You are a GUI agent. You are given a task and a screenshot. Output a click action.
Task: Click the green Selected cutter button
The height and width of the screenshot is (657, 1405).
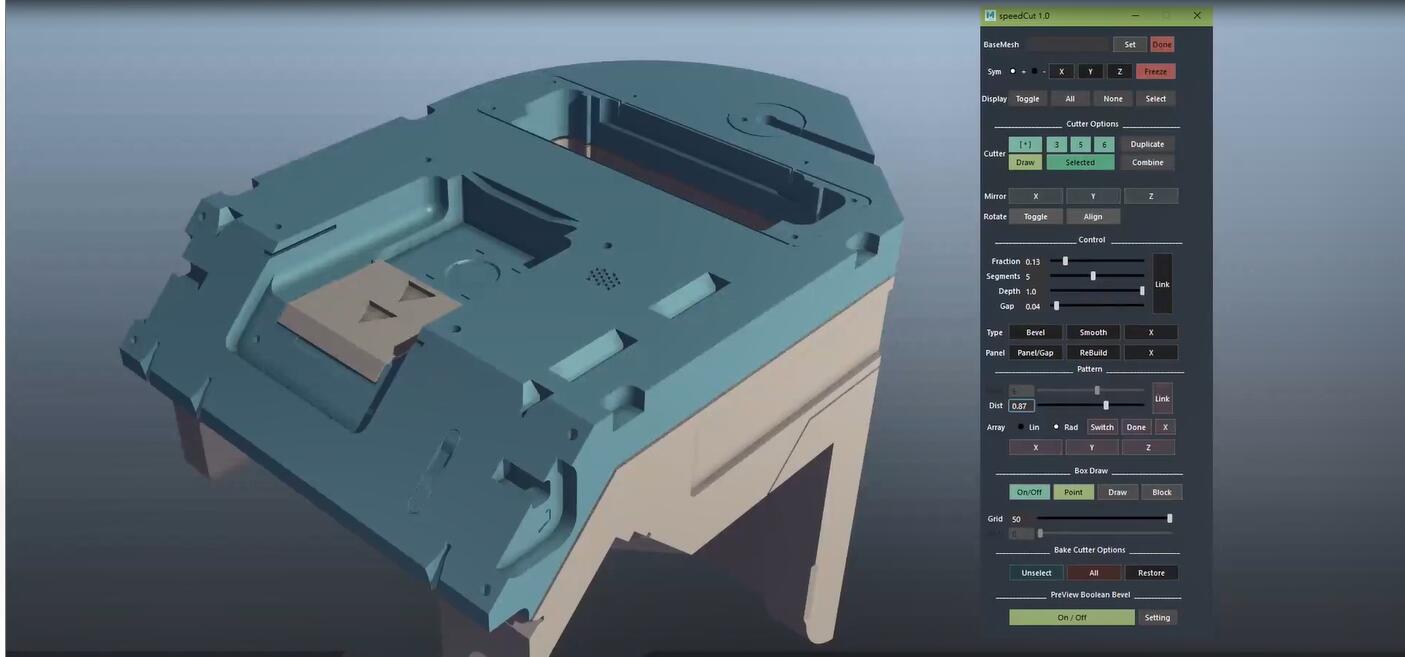click(1080, 162)
